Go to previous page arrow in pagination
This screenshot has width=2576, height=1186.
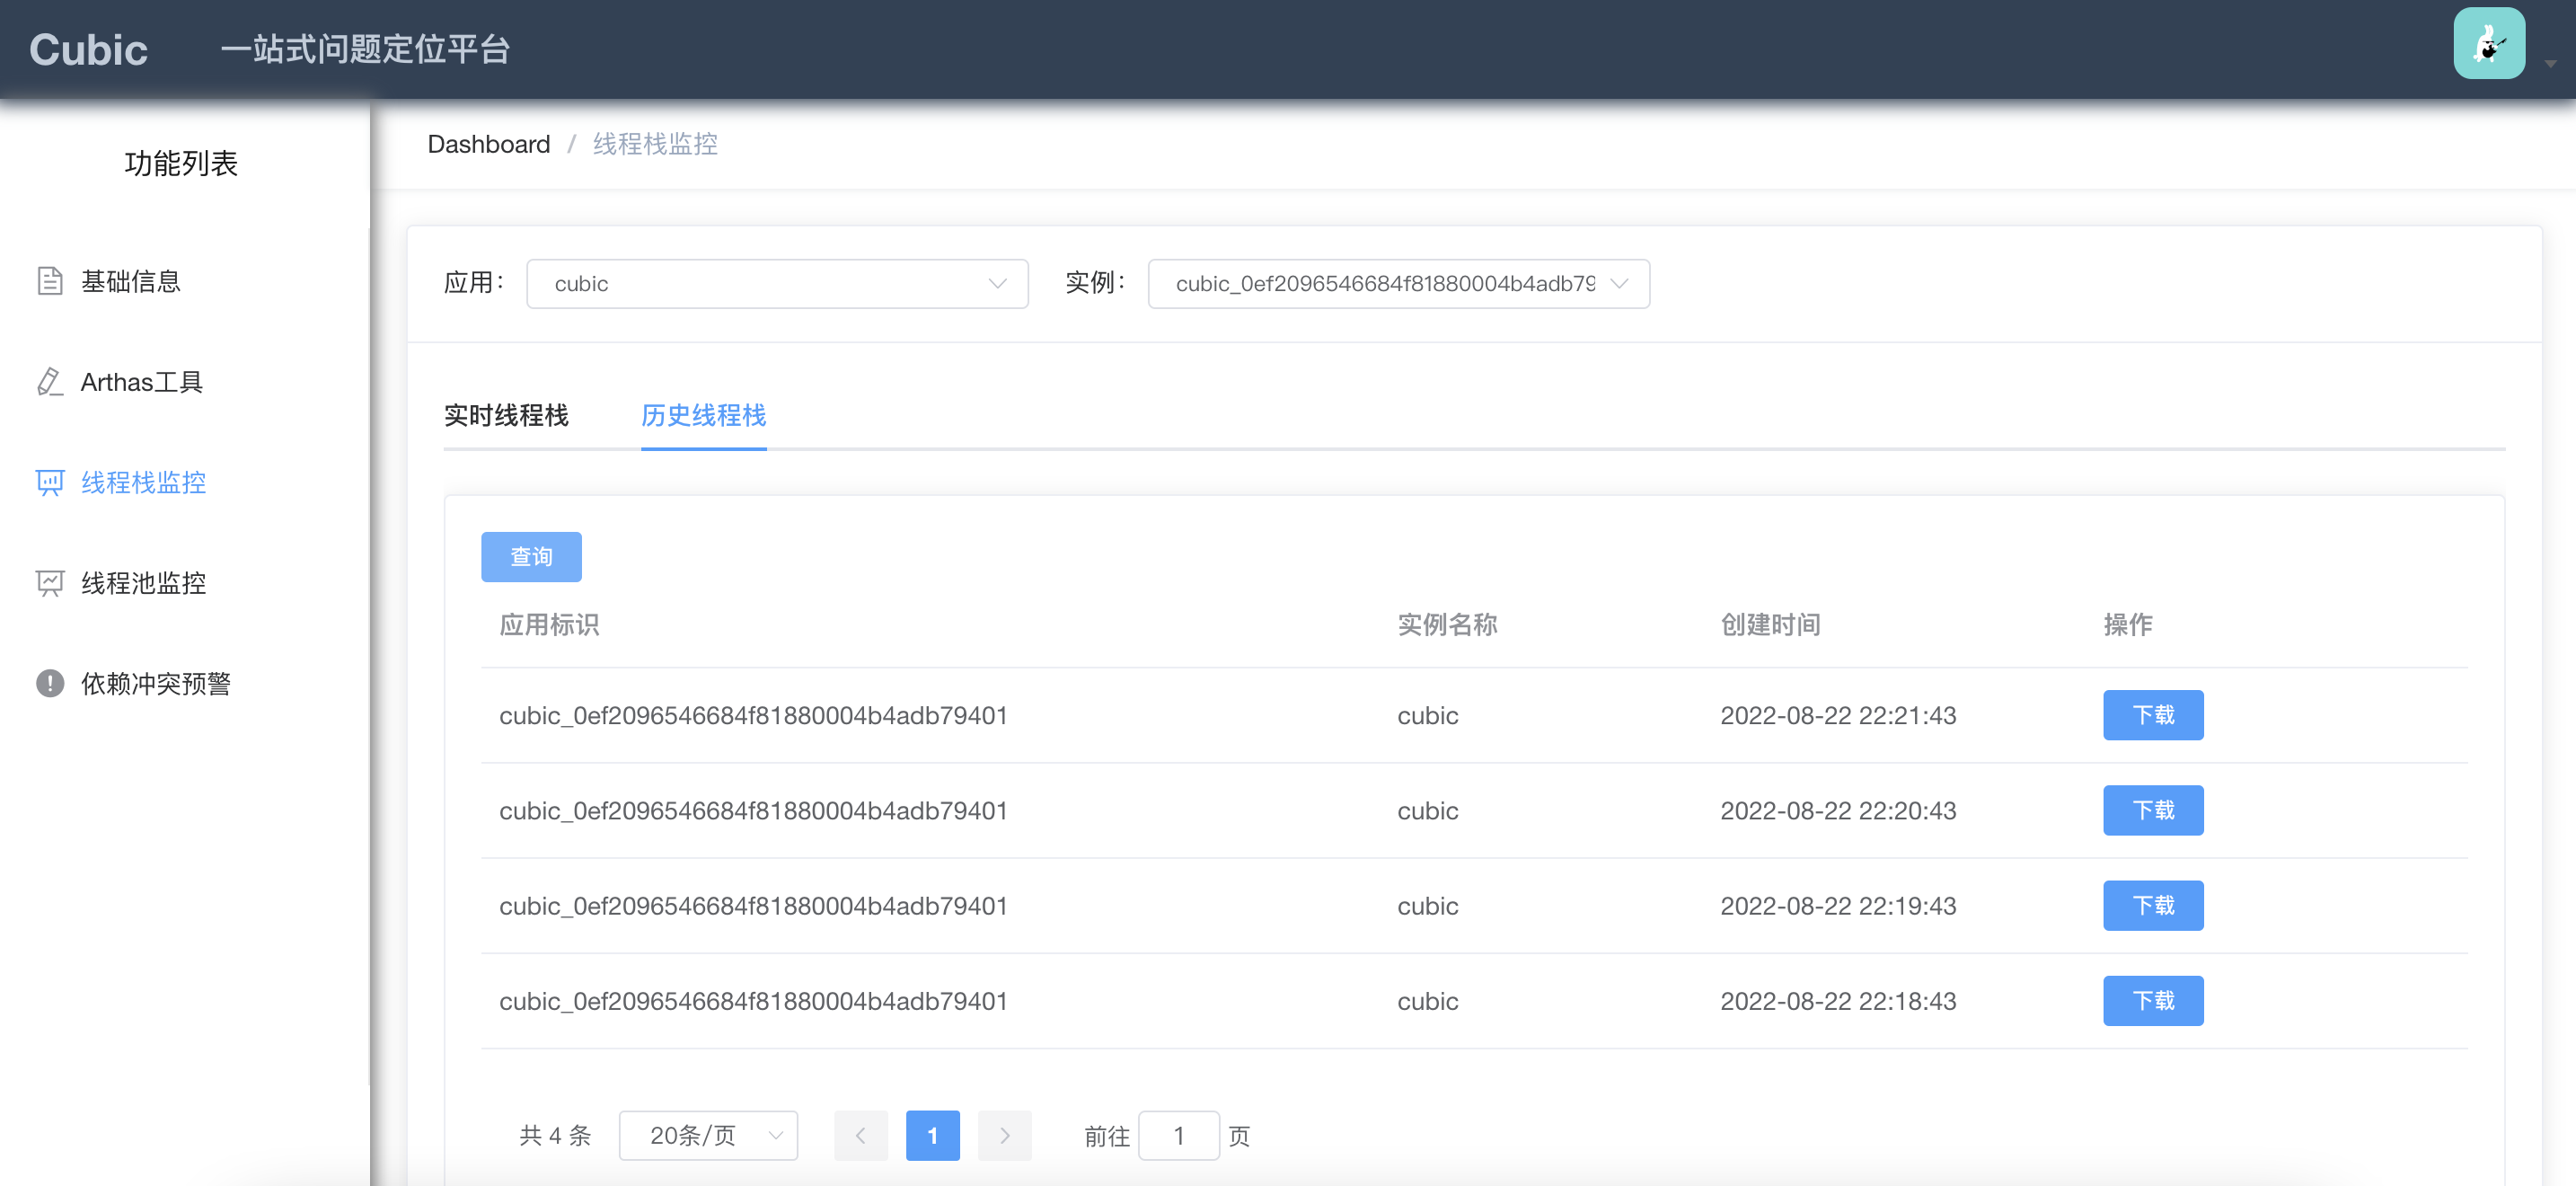860,1136
